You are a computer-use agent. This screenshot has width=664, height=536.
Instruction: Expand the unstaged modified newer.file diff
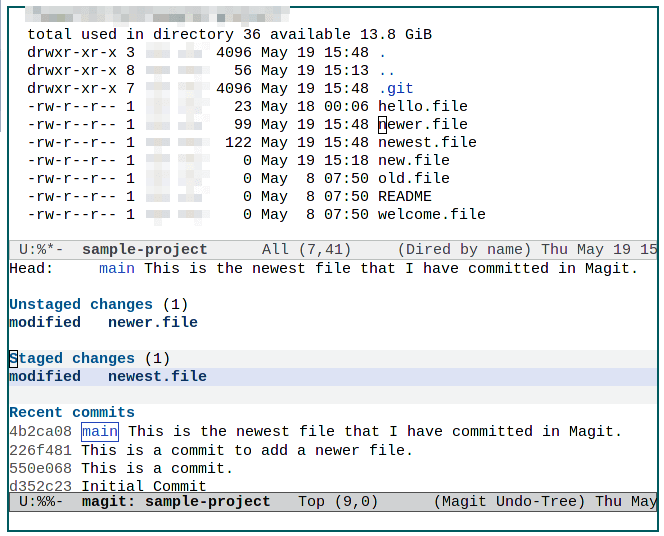coord(152,322)
